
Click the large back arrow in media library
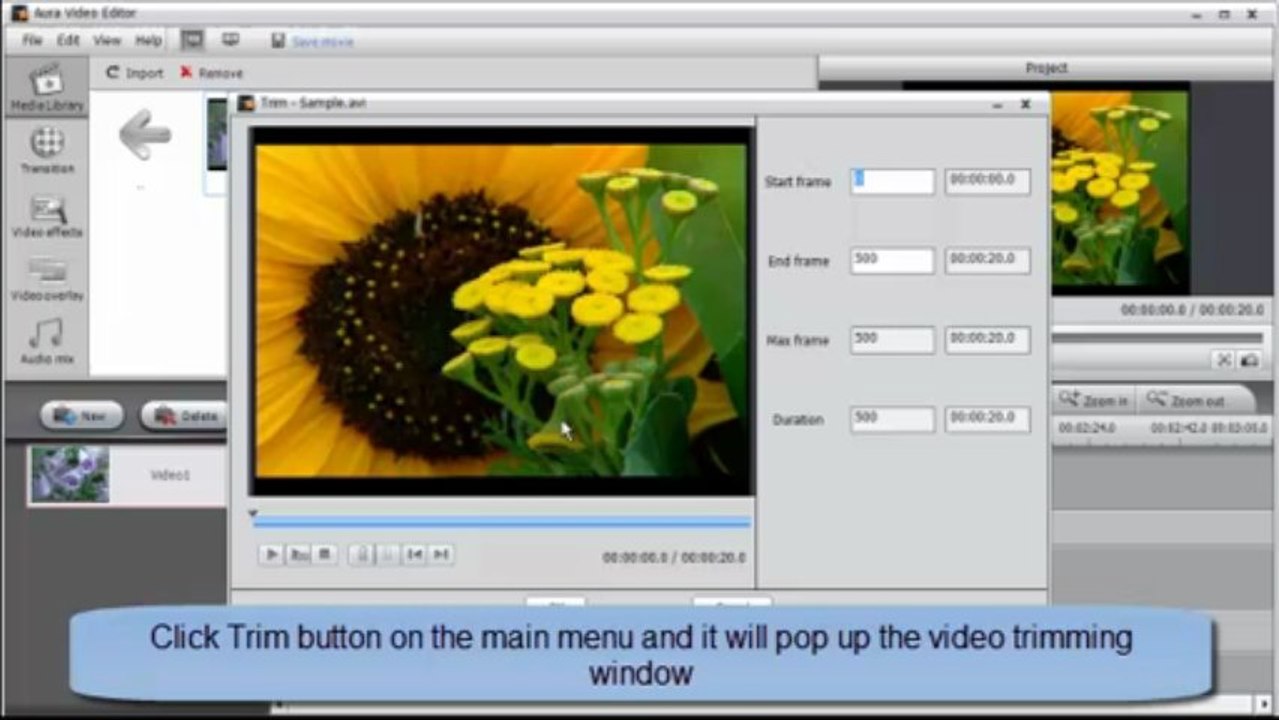[145, 135]
